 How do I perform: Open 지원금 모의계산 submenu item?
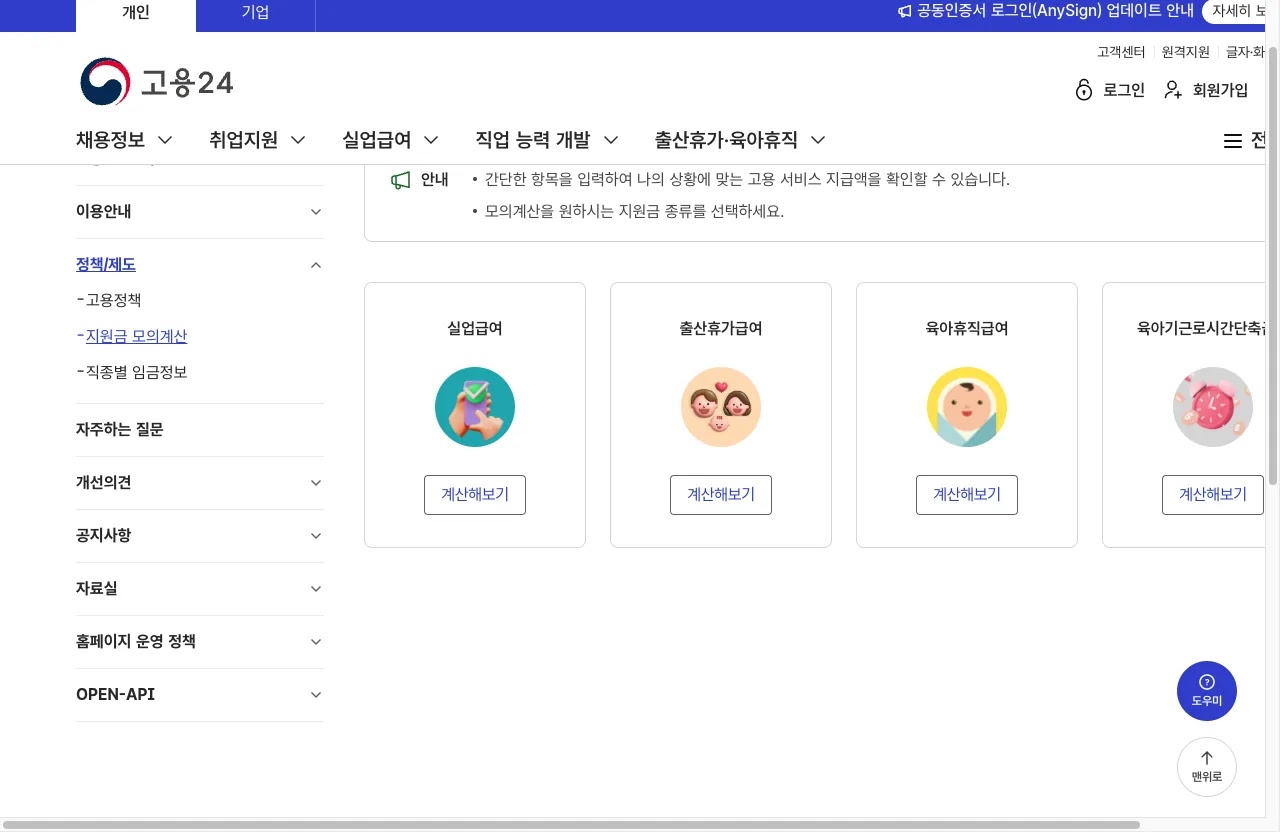click(136, 336)
